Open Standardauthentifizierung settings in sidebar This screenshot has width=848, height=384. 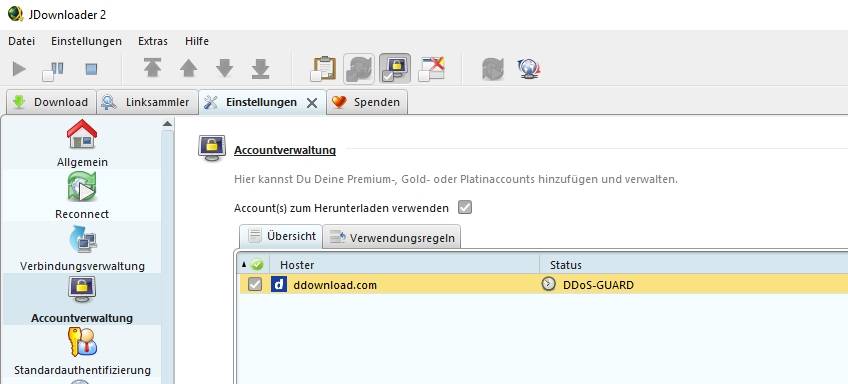[x=82, y=351]
